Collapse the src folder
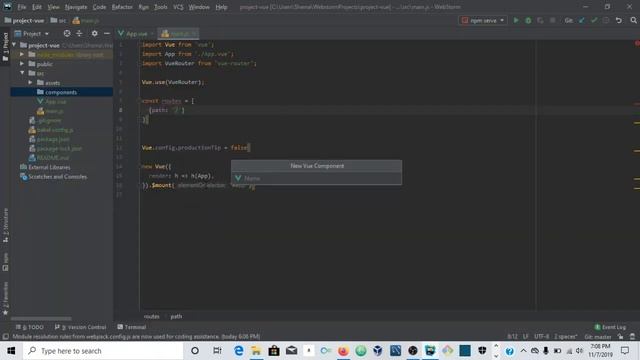The width and height of the screenshot is (640, 360). click(22, 73)
